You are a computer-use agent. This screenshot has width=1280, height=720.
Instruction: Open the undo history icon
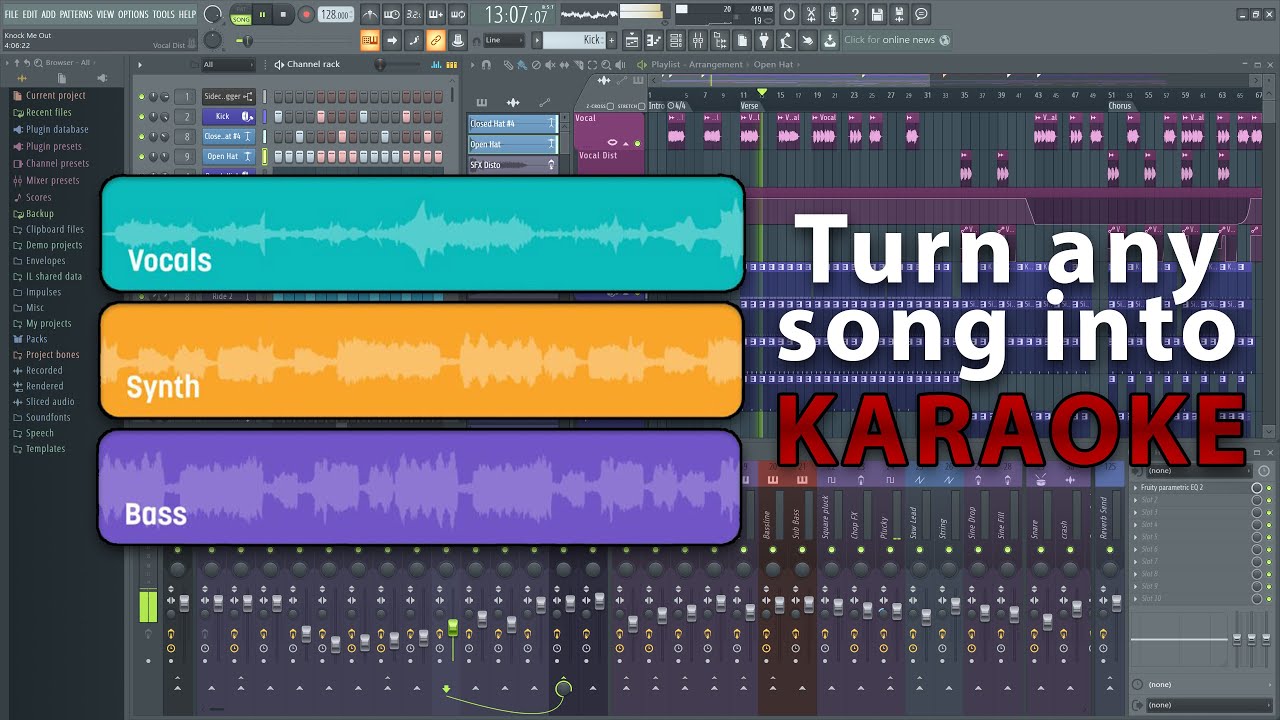click(789, 14)
